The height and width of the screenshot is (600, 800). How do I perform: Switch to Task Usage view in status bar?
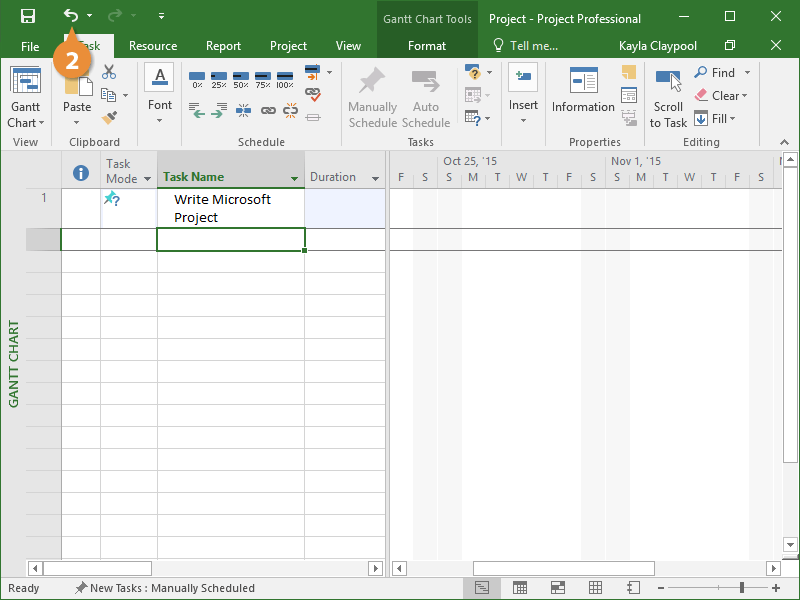coord(520,588)
